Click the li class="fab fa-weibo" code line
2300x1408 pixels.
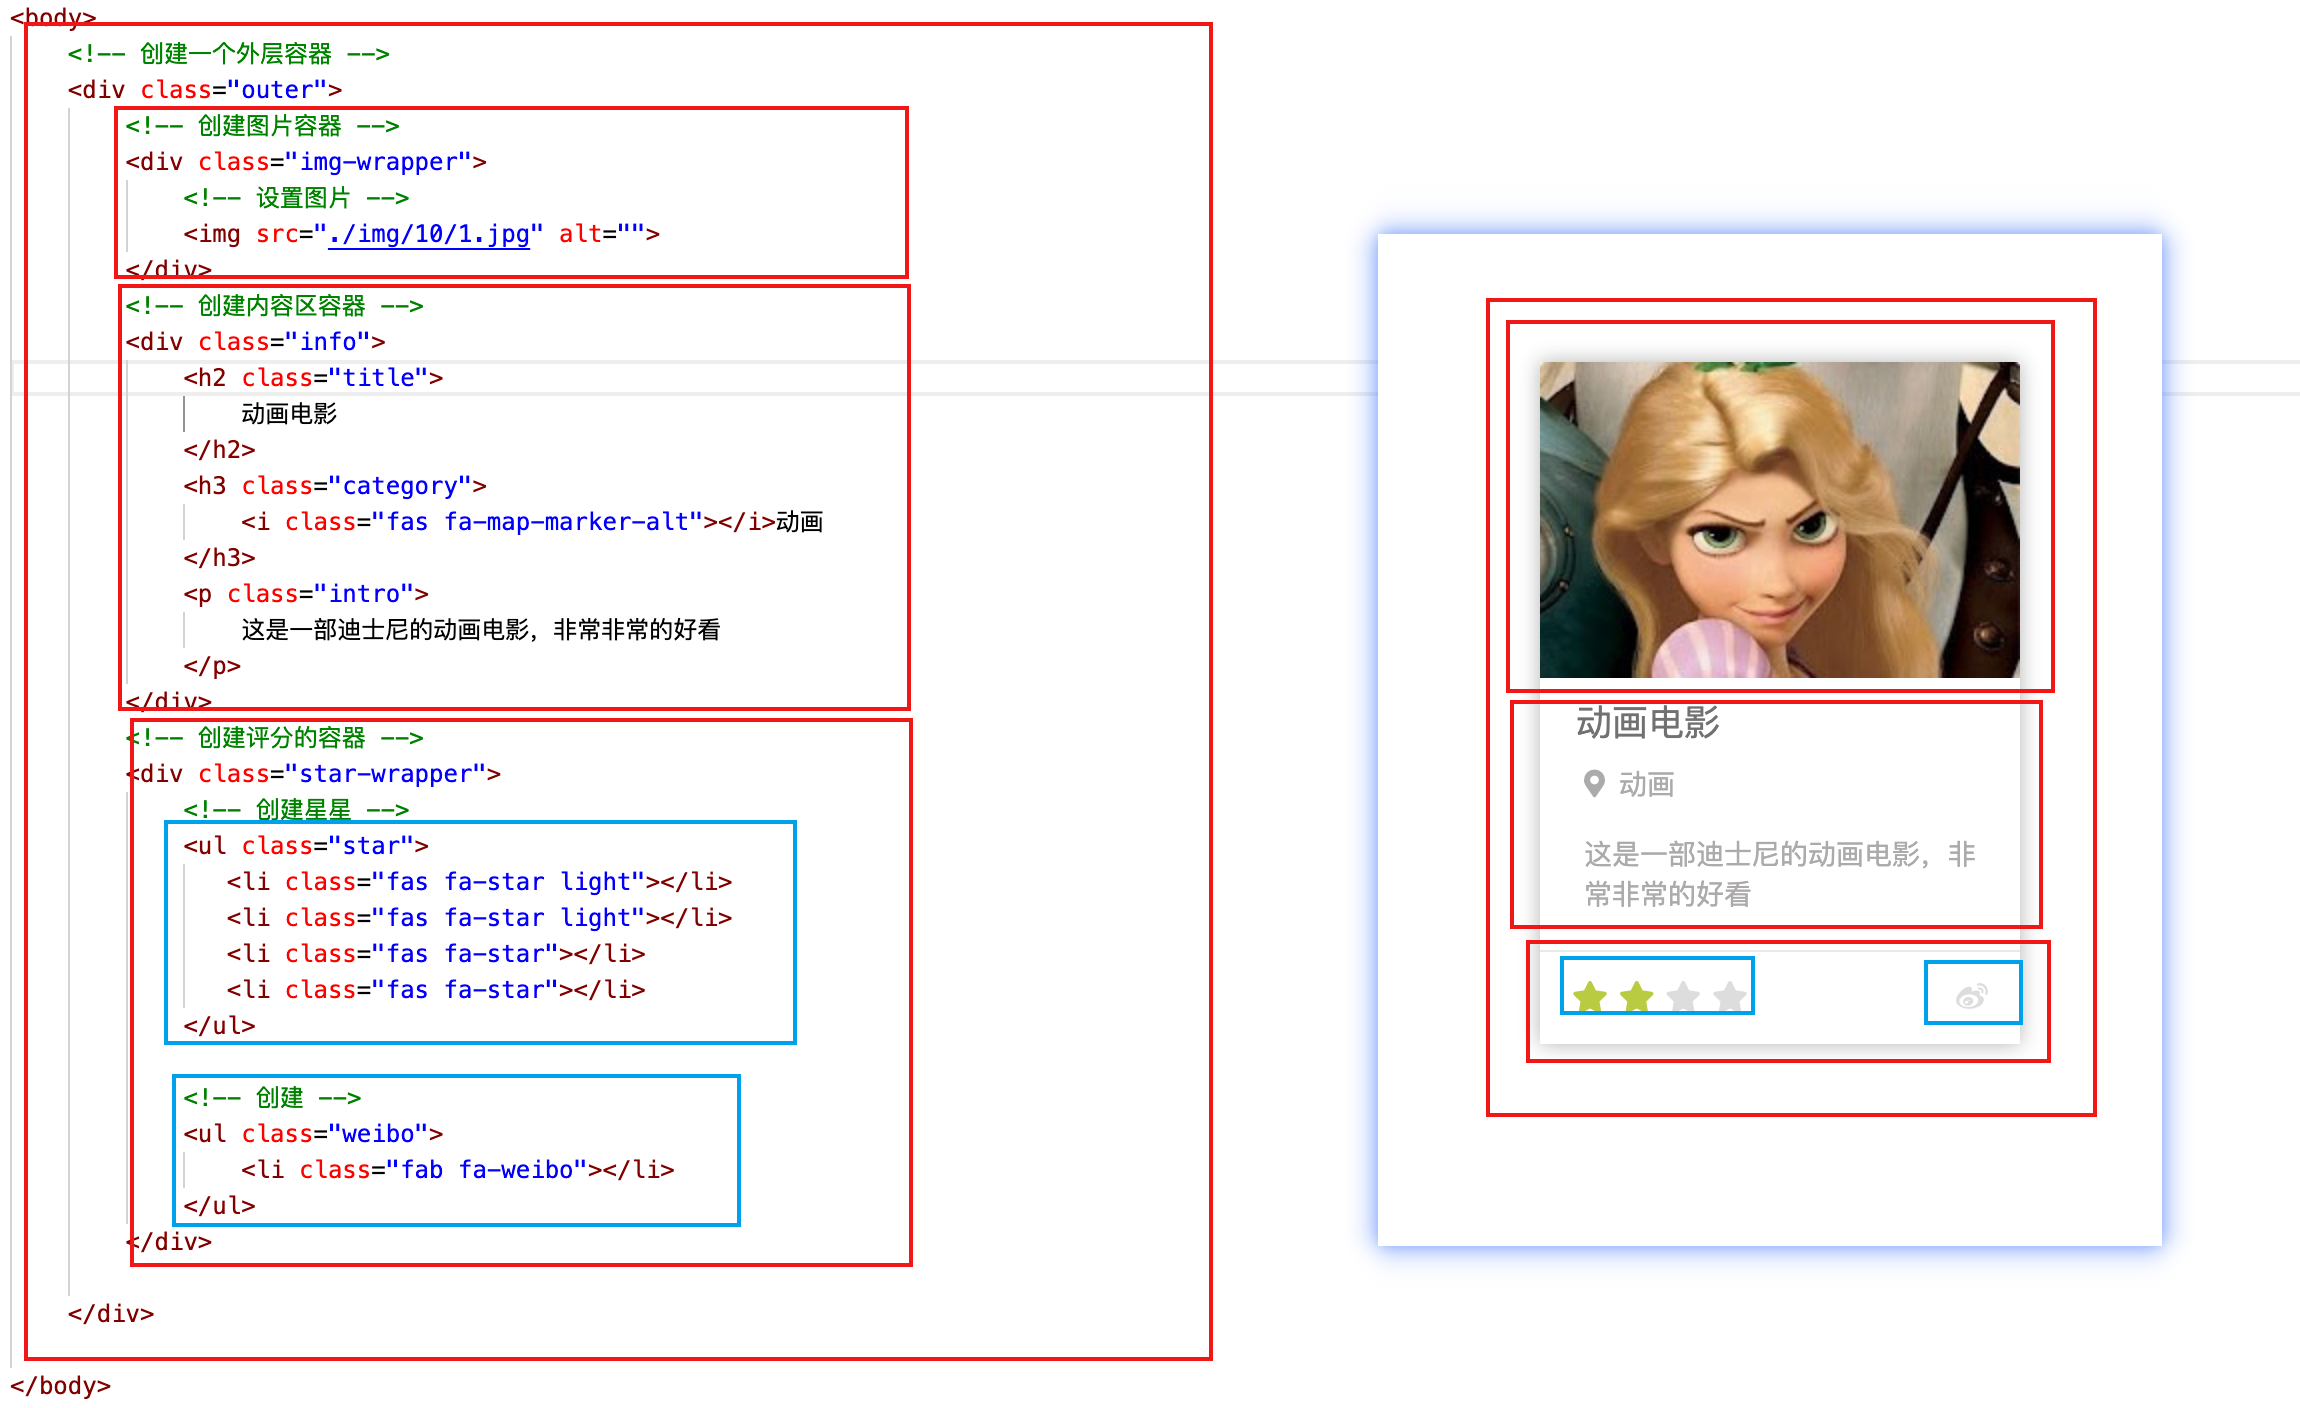(458, 1170)
